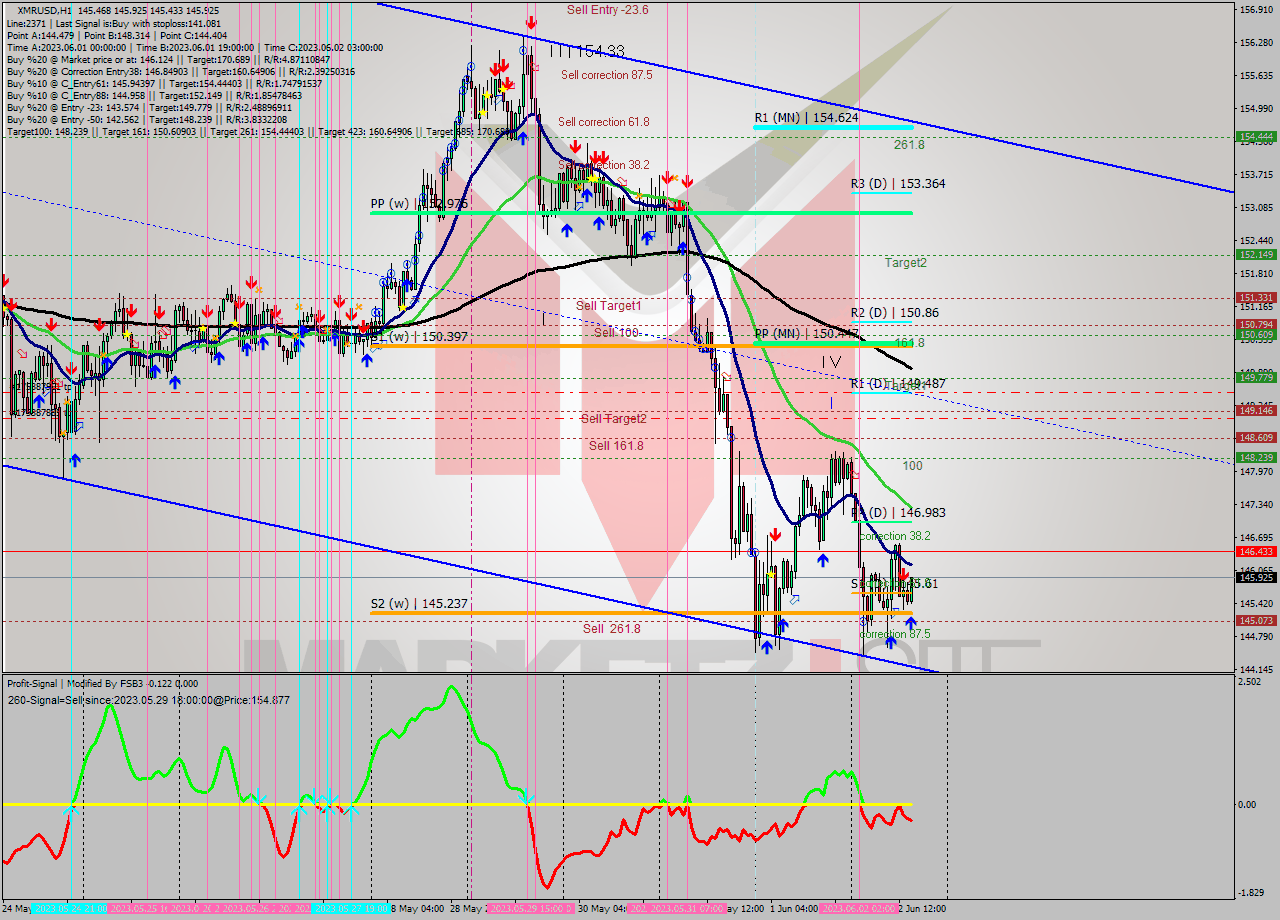The height and width of the screenshot is (920, 1280).
Task: Click the Target2 fibonacci label
Action: [905, 263]
